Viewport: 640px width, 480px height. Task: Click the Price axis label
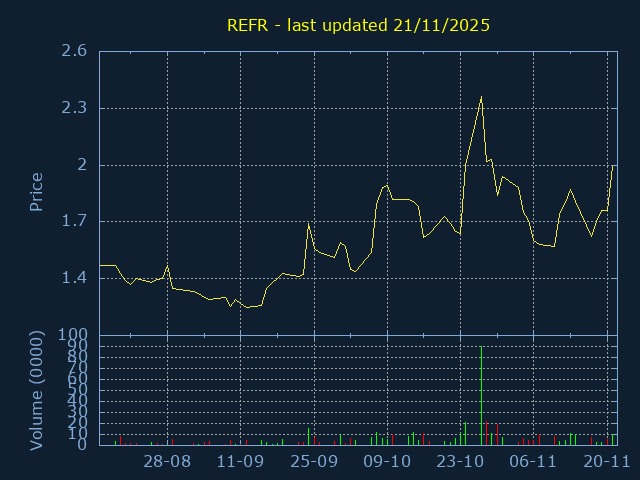(x=36, y=192)
